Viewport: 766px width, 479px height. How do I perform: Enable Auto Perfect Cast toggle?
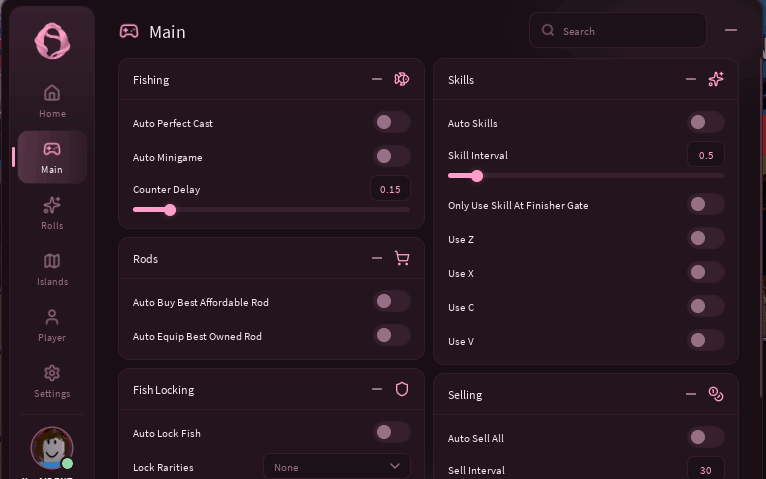click(392, 123)
